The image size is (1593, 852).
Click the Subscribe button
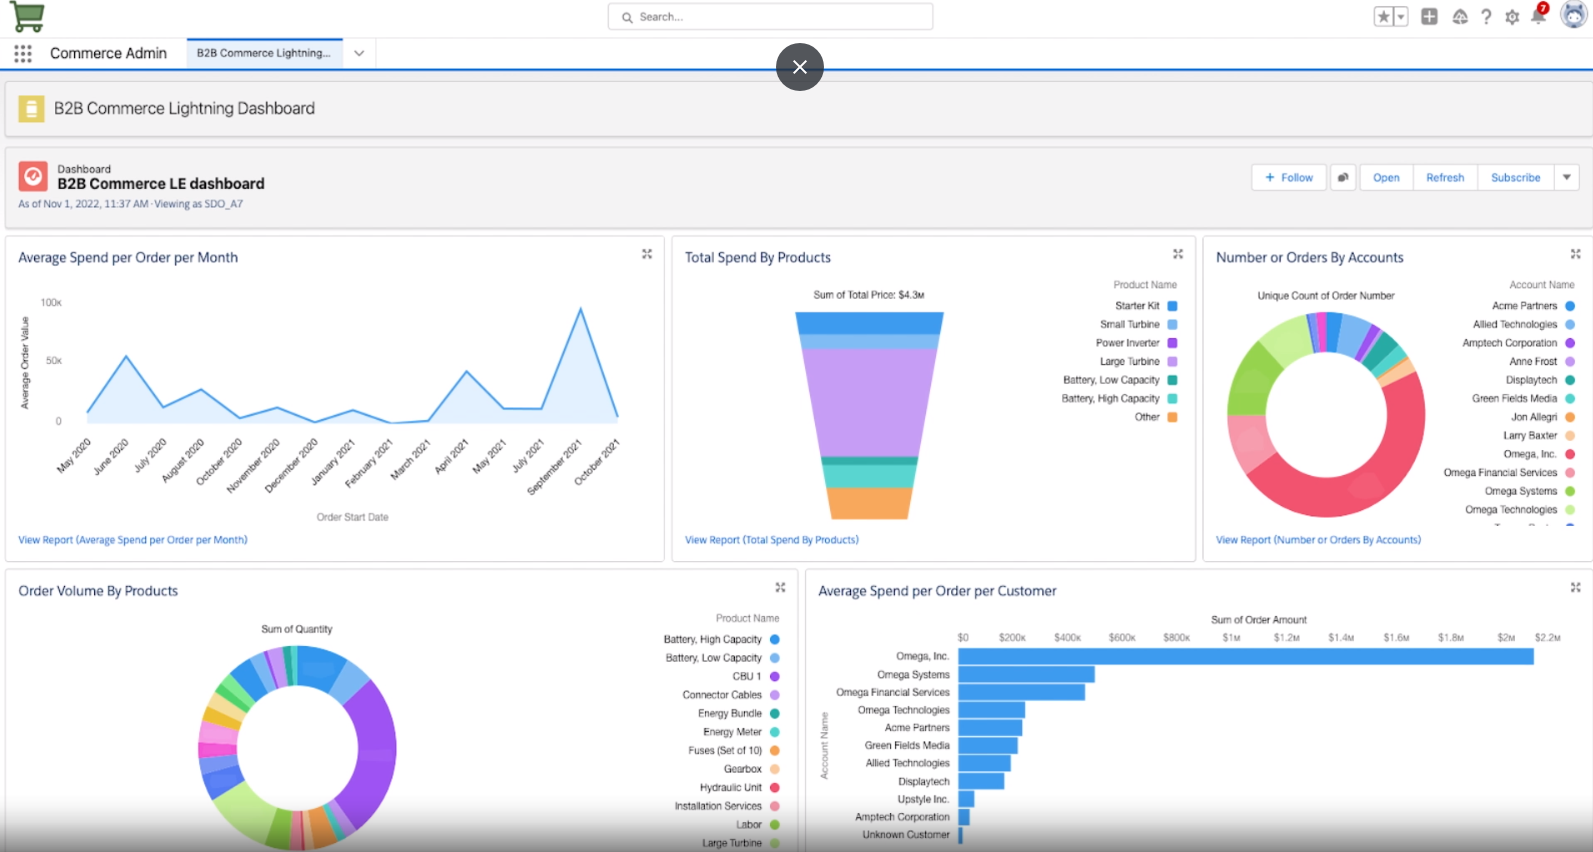point(1516,177)
